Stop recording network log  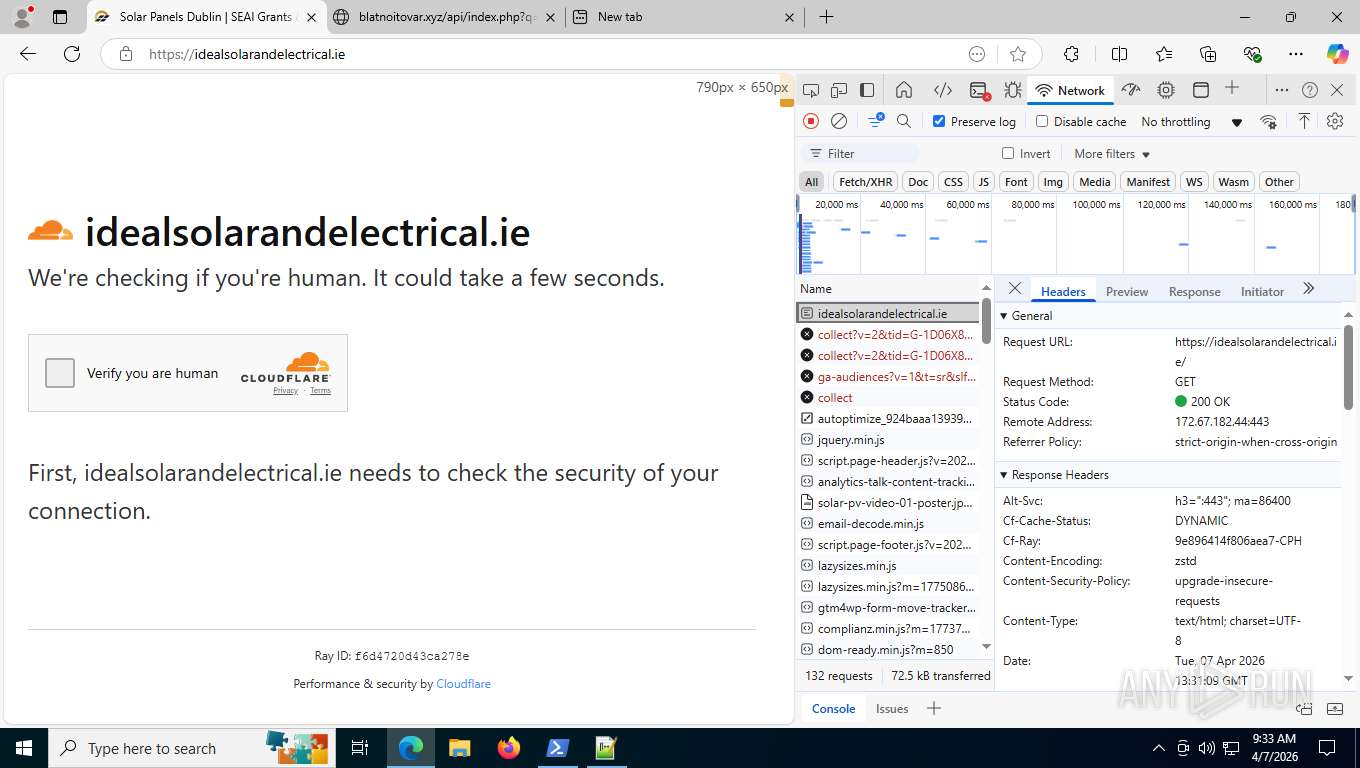(x=811, y=121)
